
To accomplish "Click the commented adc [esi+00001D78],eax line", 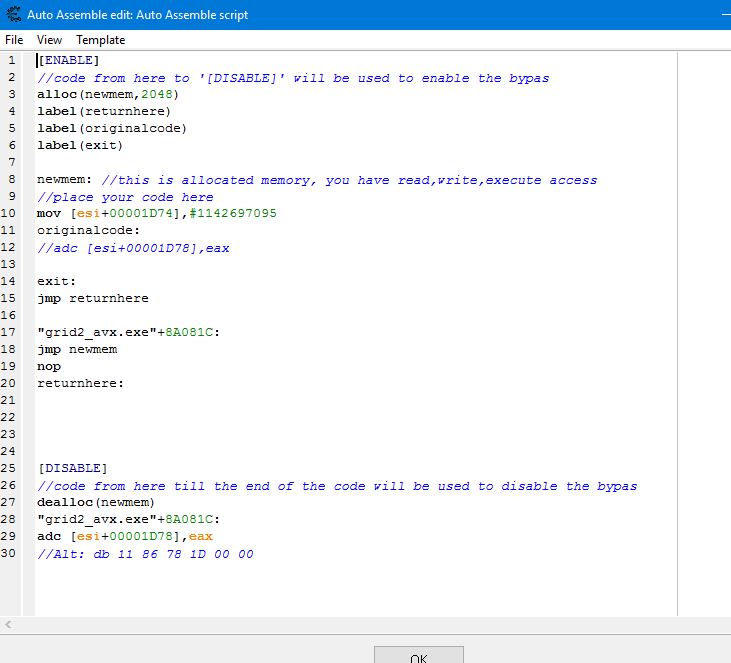I will click(133, 248).
